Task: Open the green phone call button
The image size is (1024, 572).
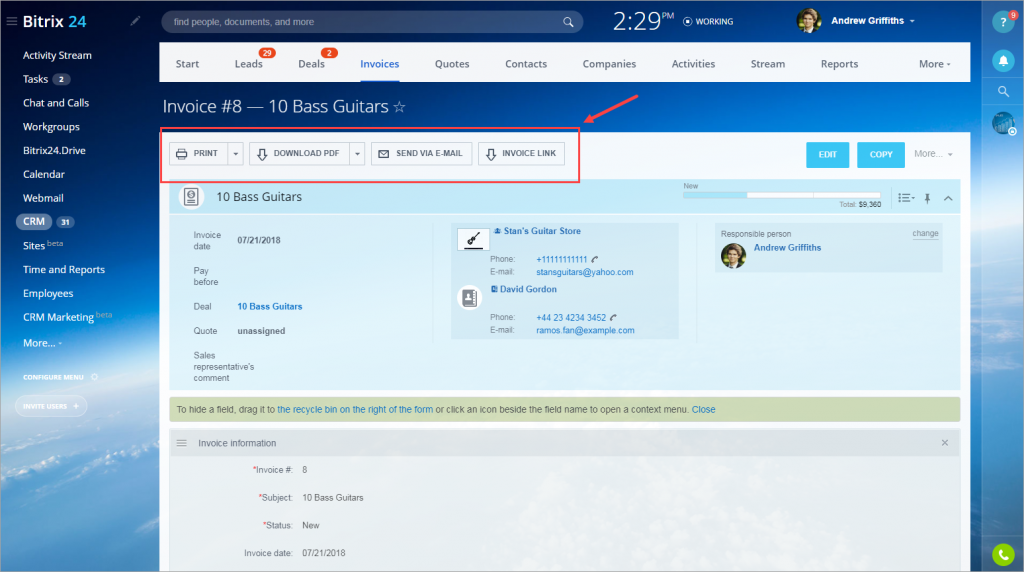Action: coord(1003,554)
